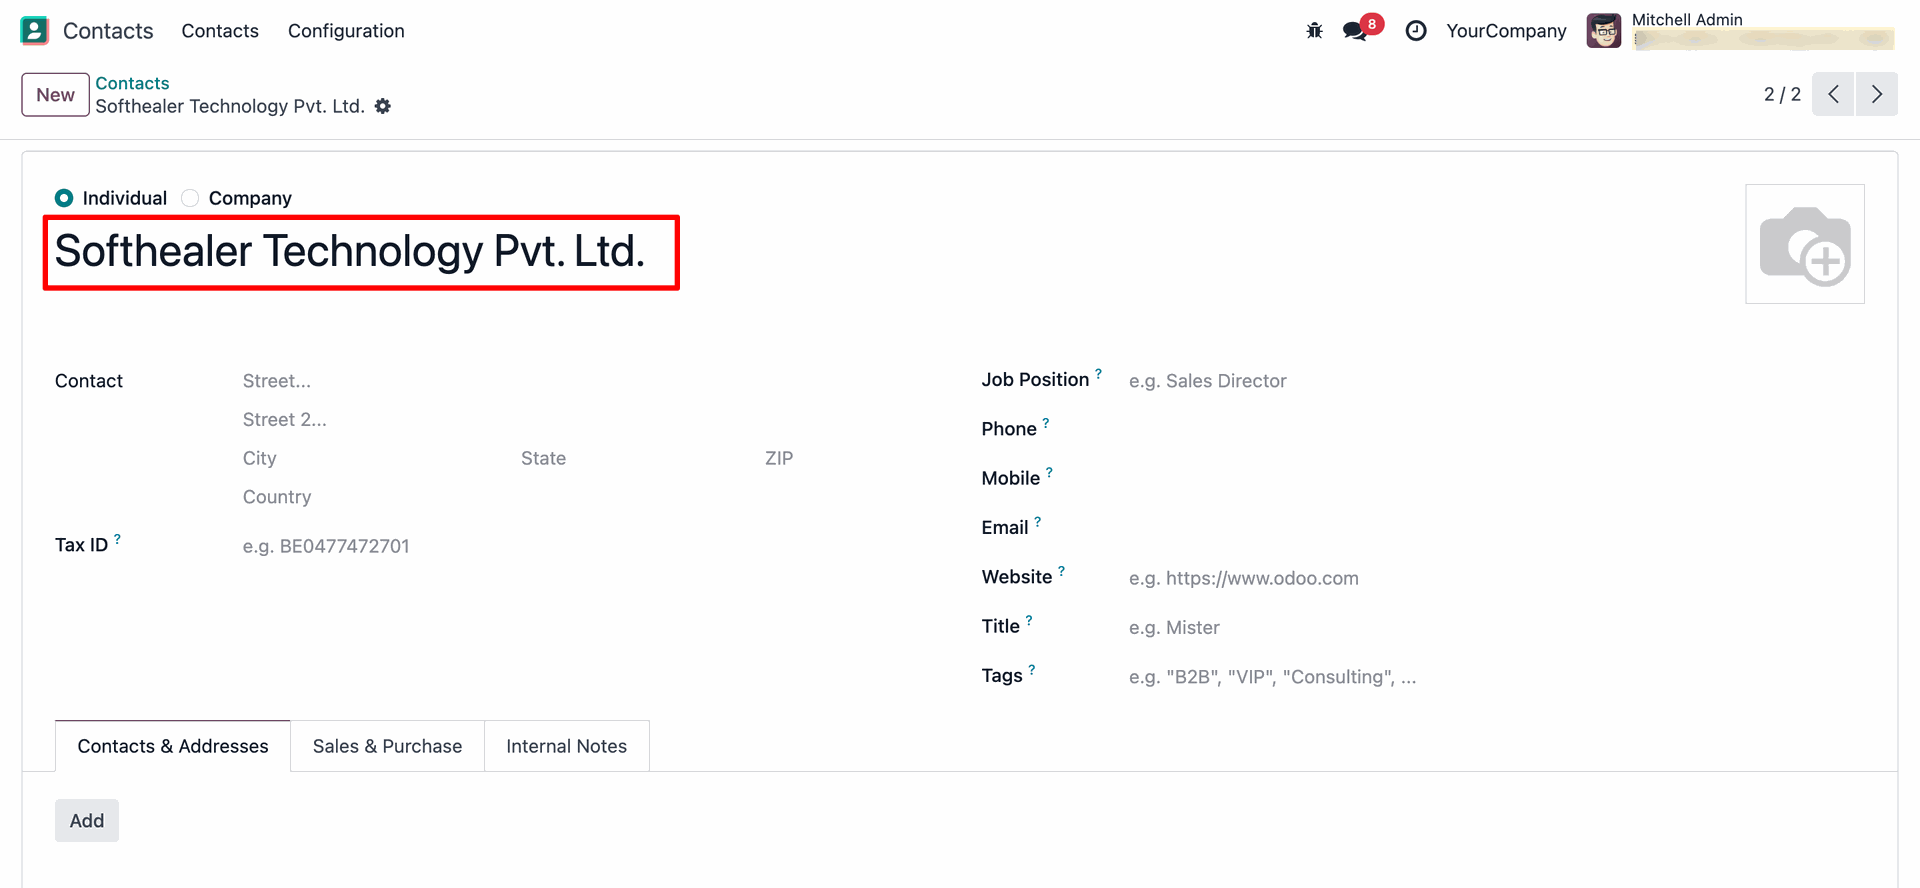Select the Company radio option
Viewport: 1920px width, 888px height.
pos(190,198)
